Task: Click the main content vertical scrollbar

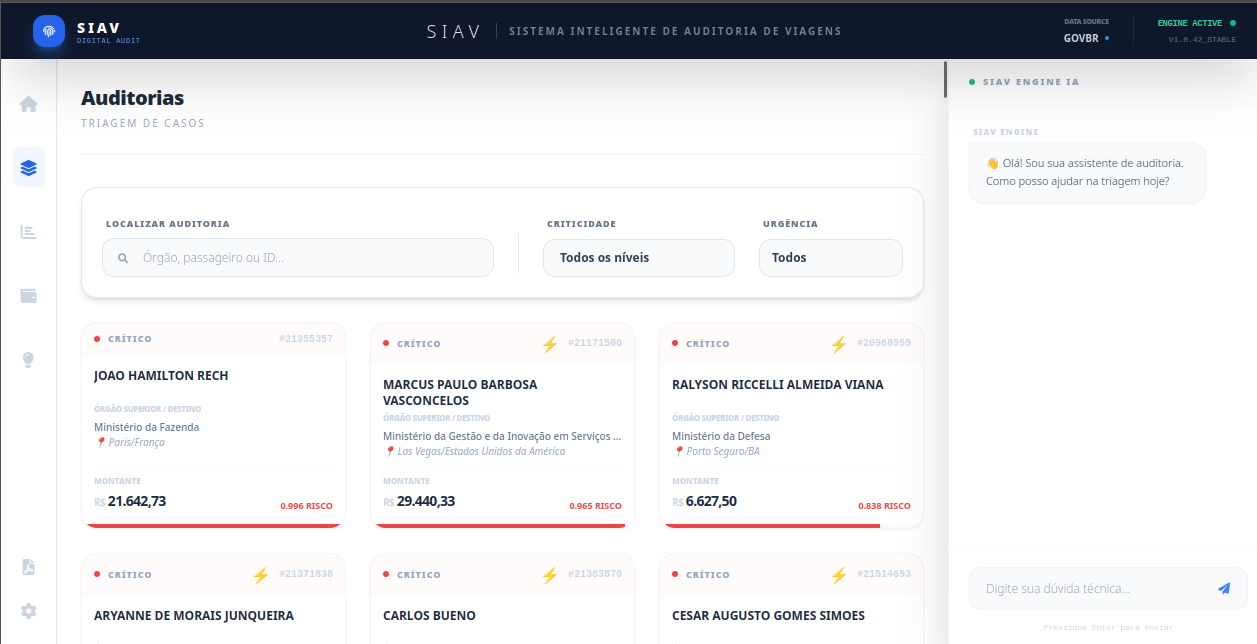Action: click(x=945, y=80)
